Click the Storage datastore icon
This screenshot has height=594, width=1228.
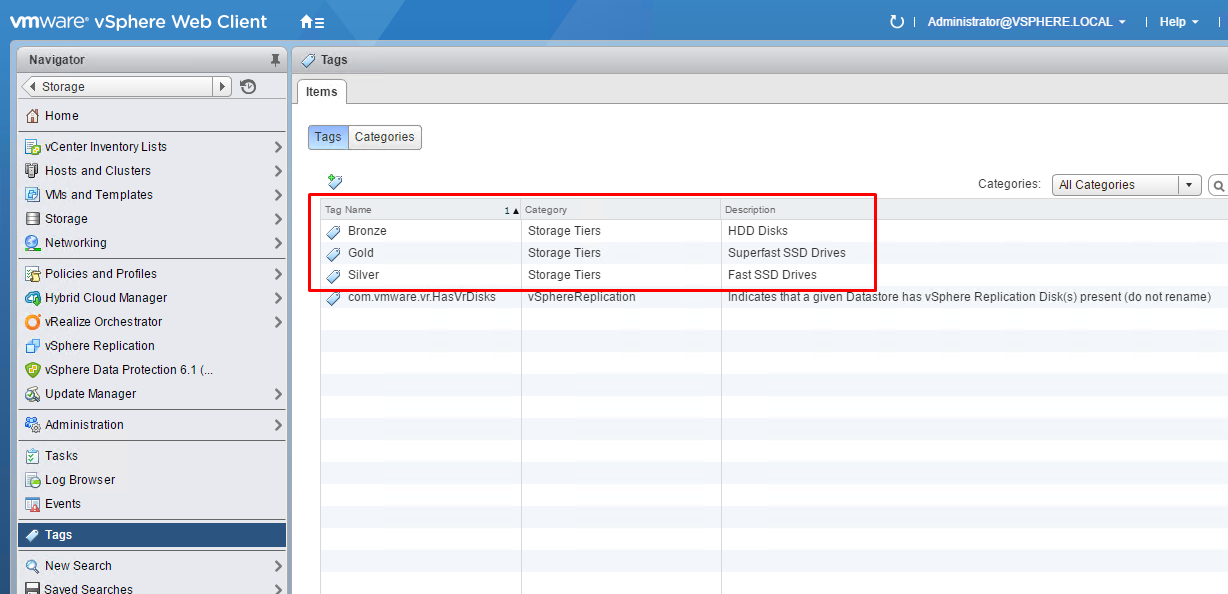[x=33, y=219]
